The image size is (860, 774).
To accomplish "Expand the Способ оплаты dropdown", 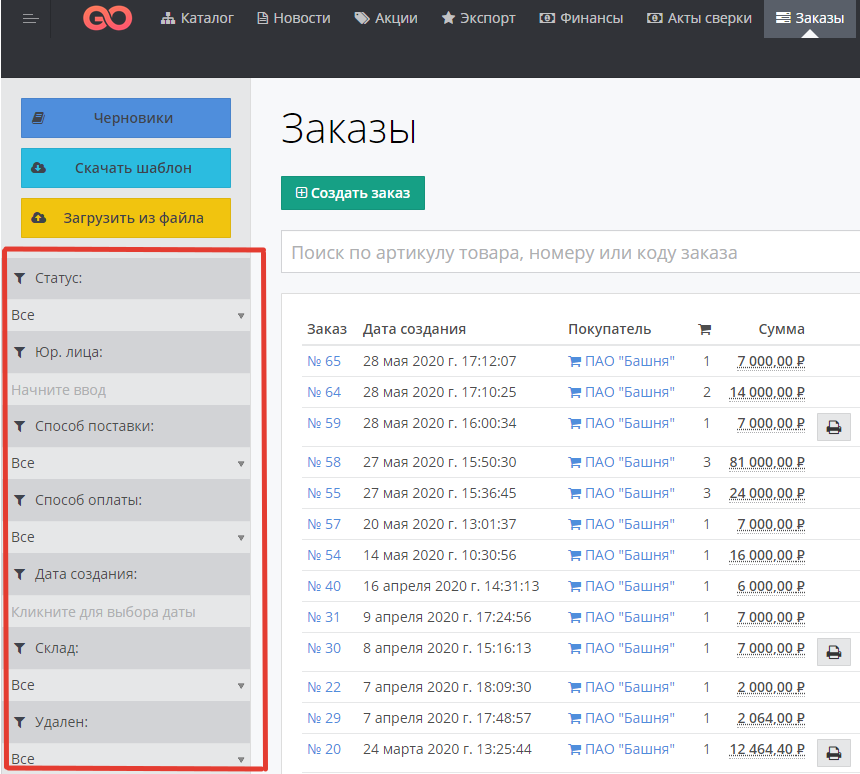I will tap(127, 537).
